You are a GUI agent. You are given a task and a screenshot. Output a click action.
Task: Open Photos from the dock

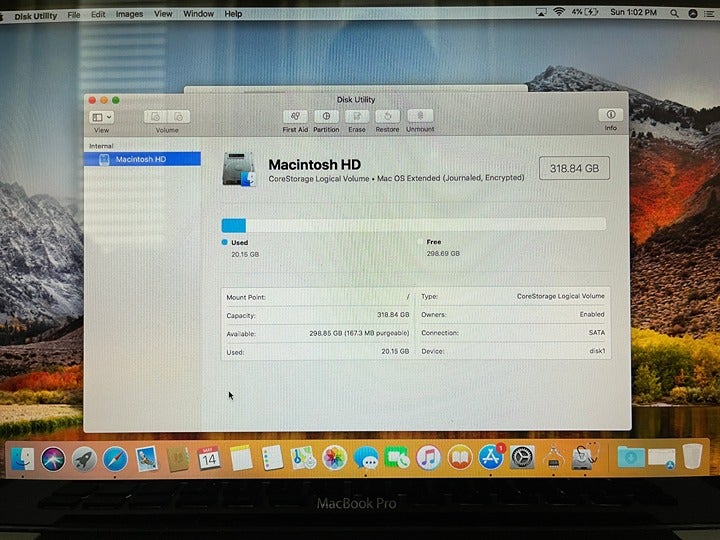coord(334,458)
